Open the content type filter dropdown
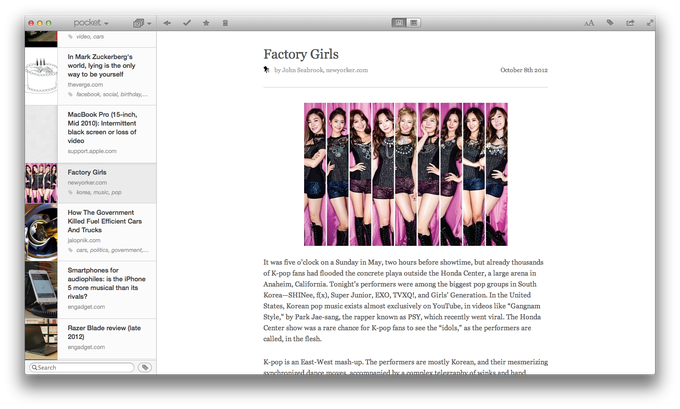680x409 pixels. (x=142, y=23)
